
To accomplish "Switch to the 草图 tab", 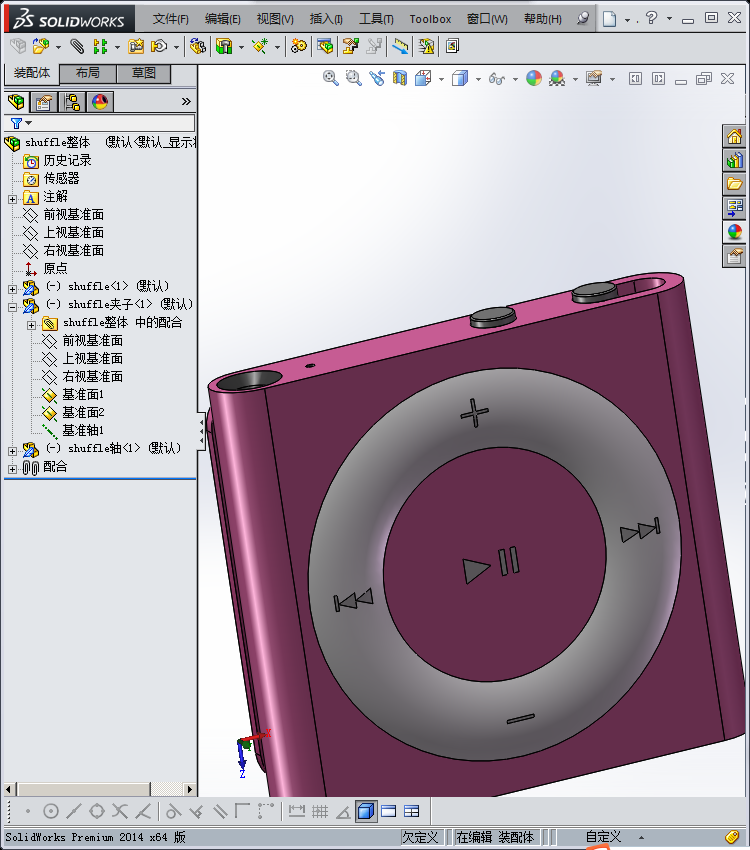I will [144, 73].
